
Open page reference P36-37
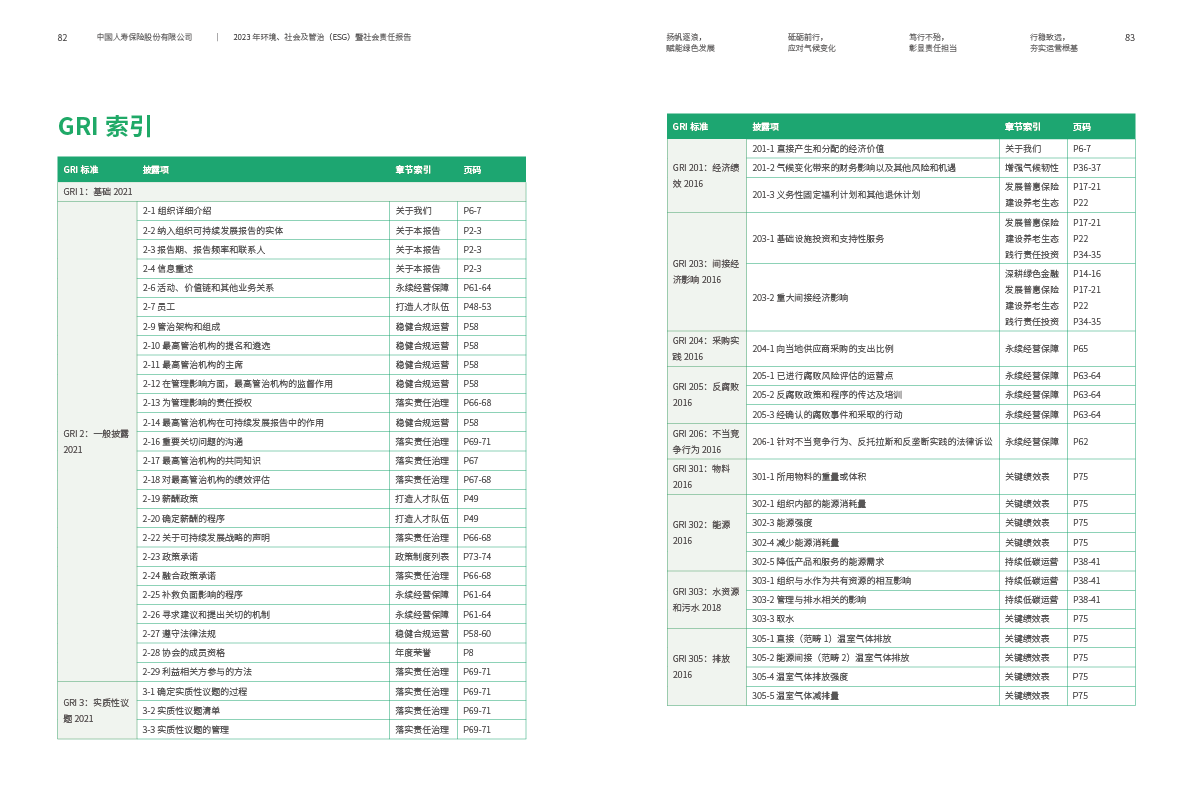click(1086, 168)
